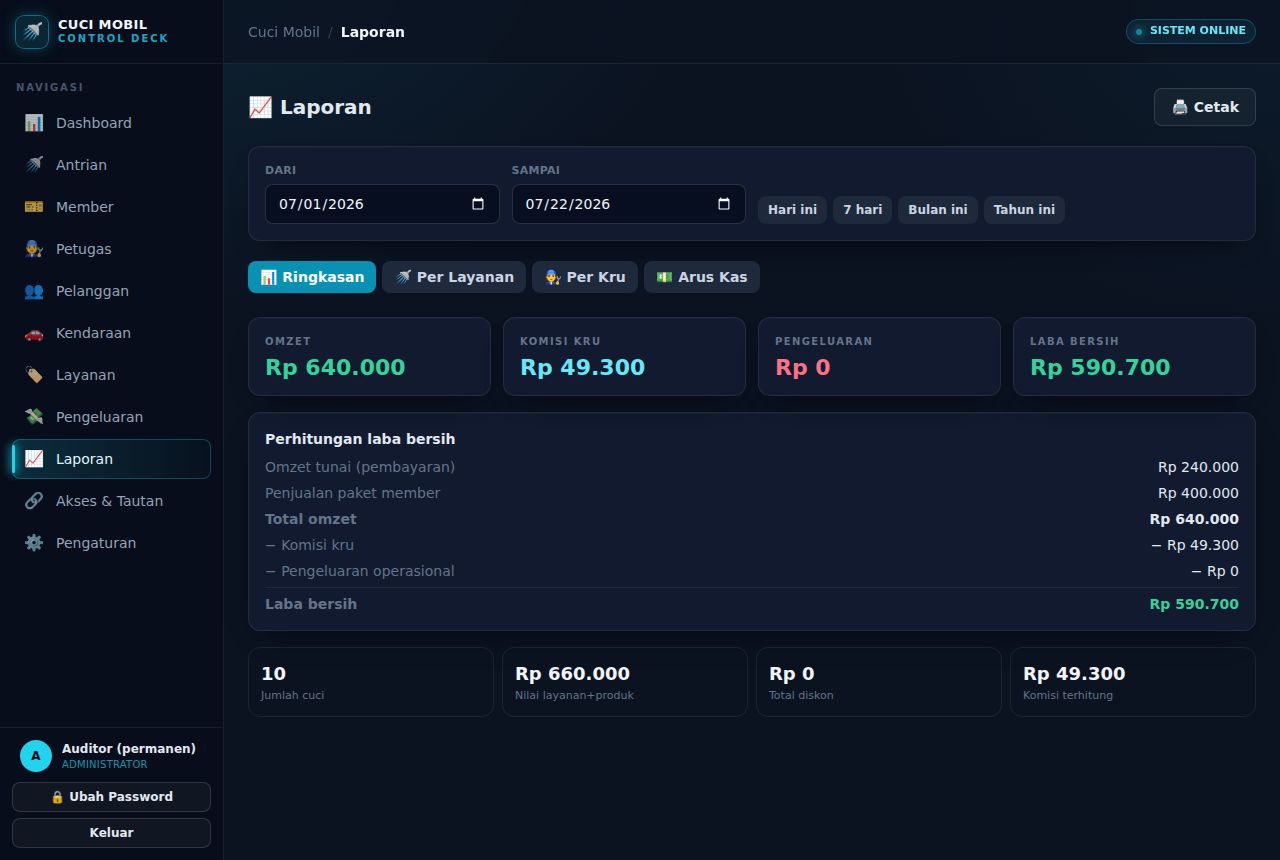
Task: Open the calendar picker in Dari field
Action: [x=478, y=204]
